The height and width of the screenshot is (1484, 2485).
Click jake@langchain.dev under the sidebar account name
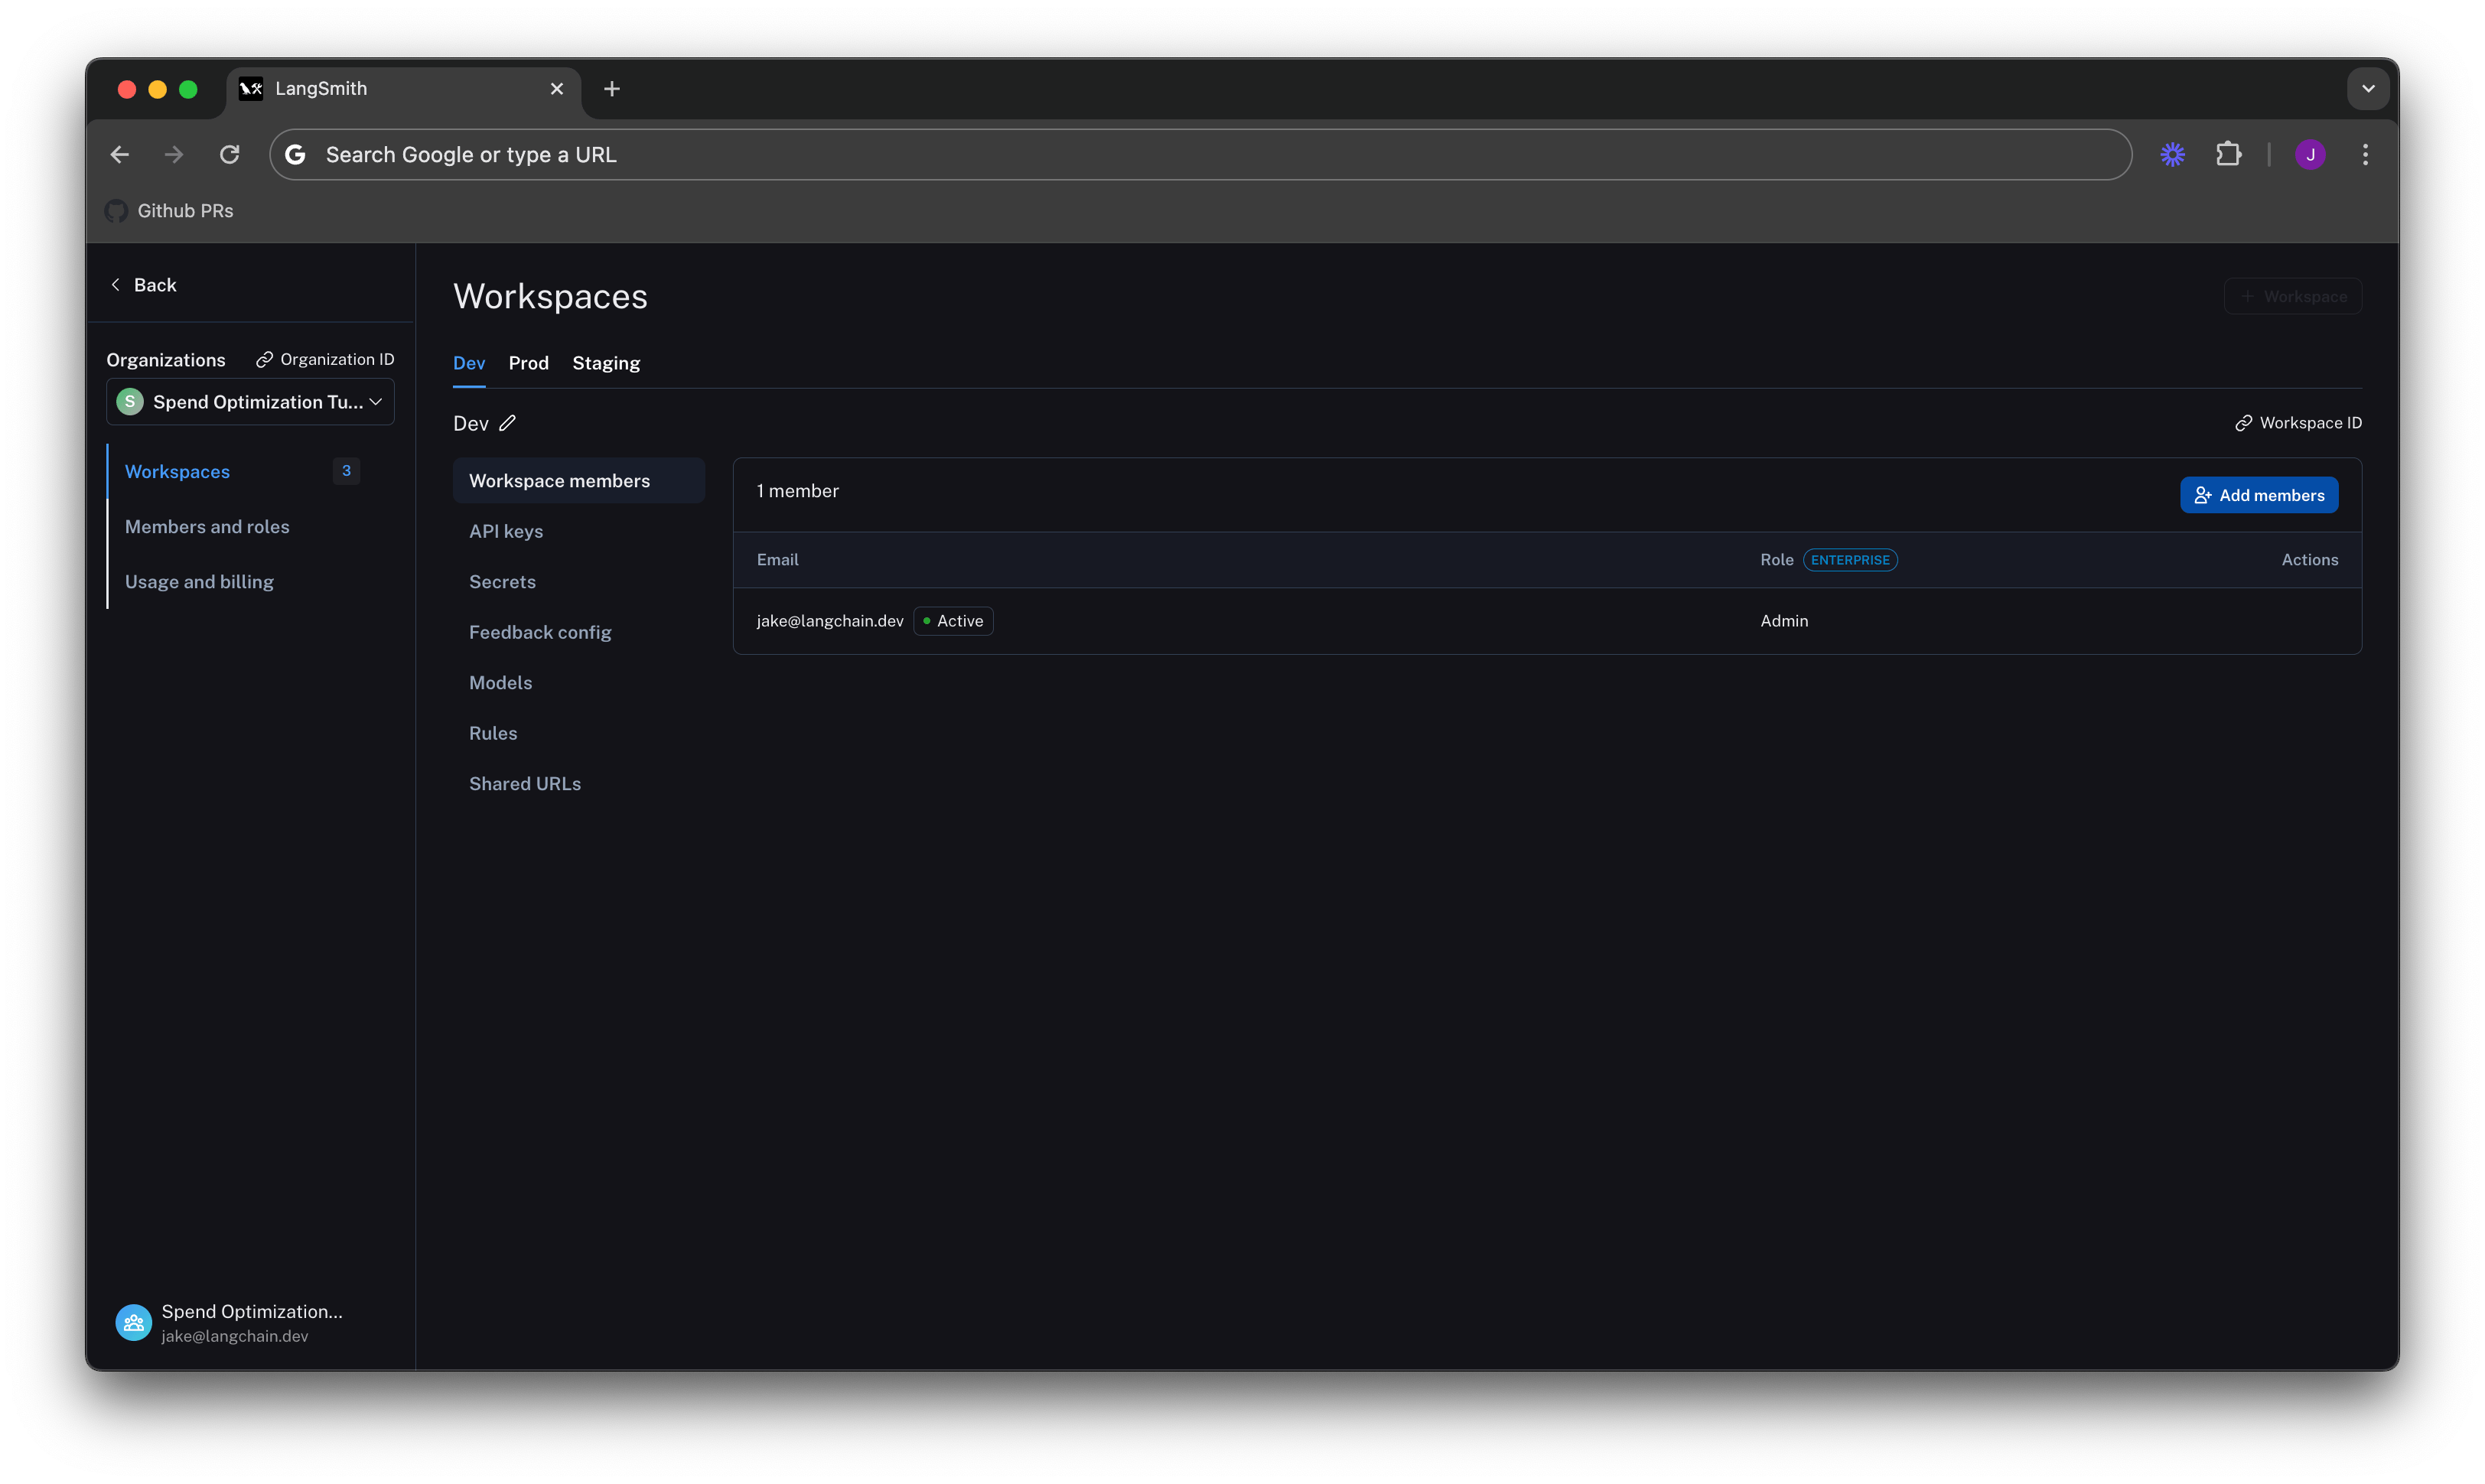coord(235,1336)
